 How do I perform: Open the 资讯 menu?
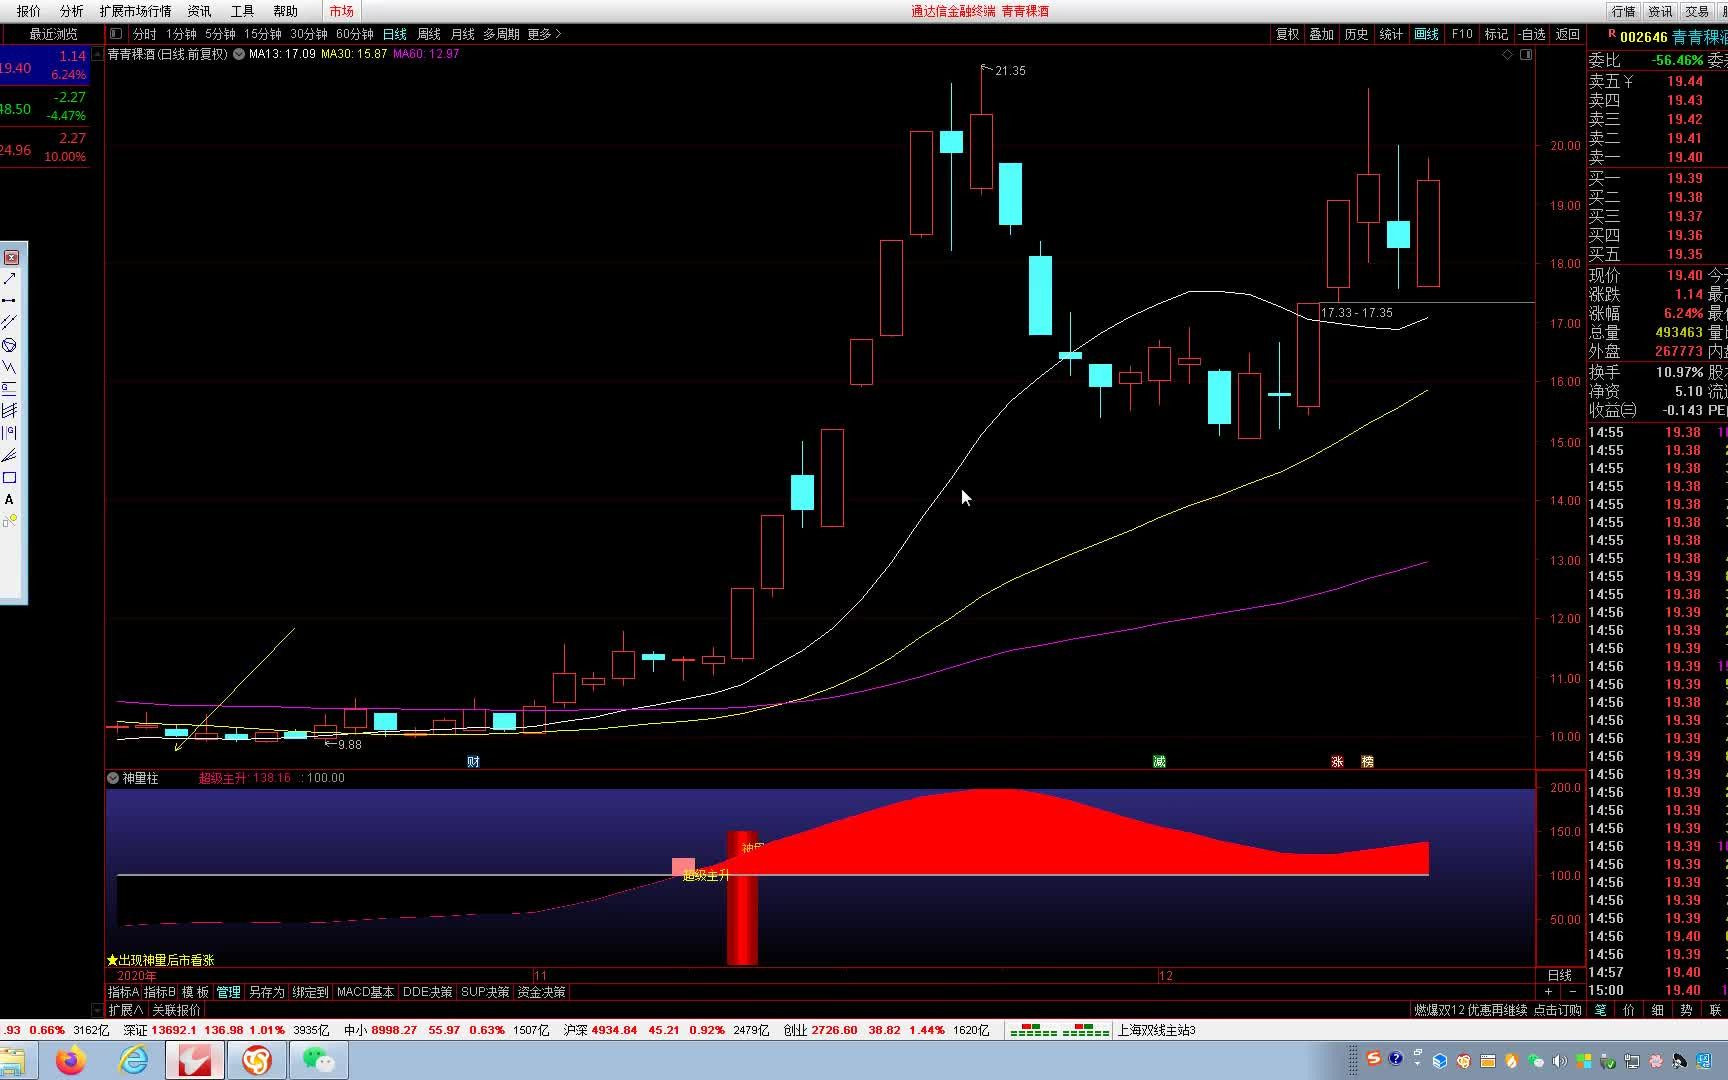199,11
